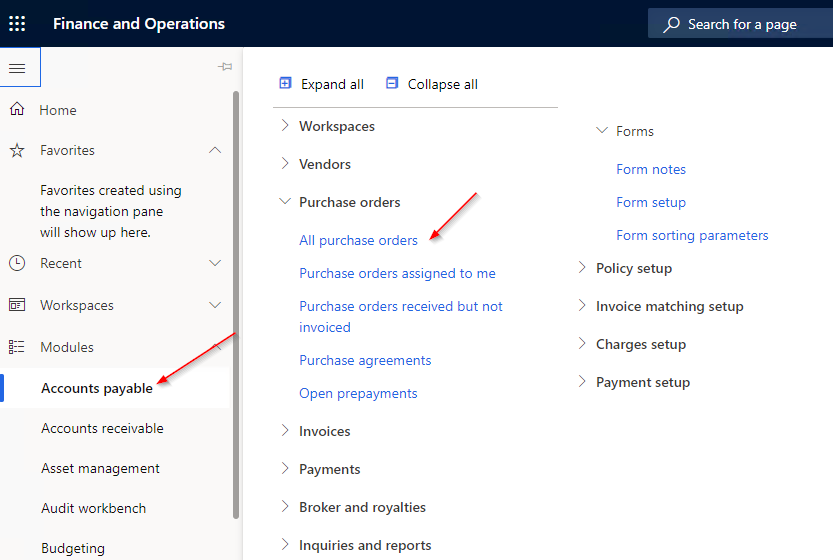Open Form sorting parameters link
Screen dimensions: 833x560
[692, 235]
